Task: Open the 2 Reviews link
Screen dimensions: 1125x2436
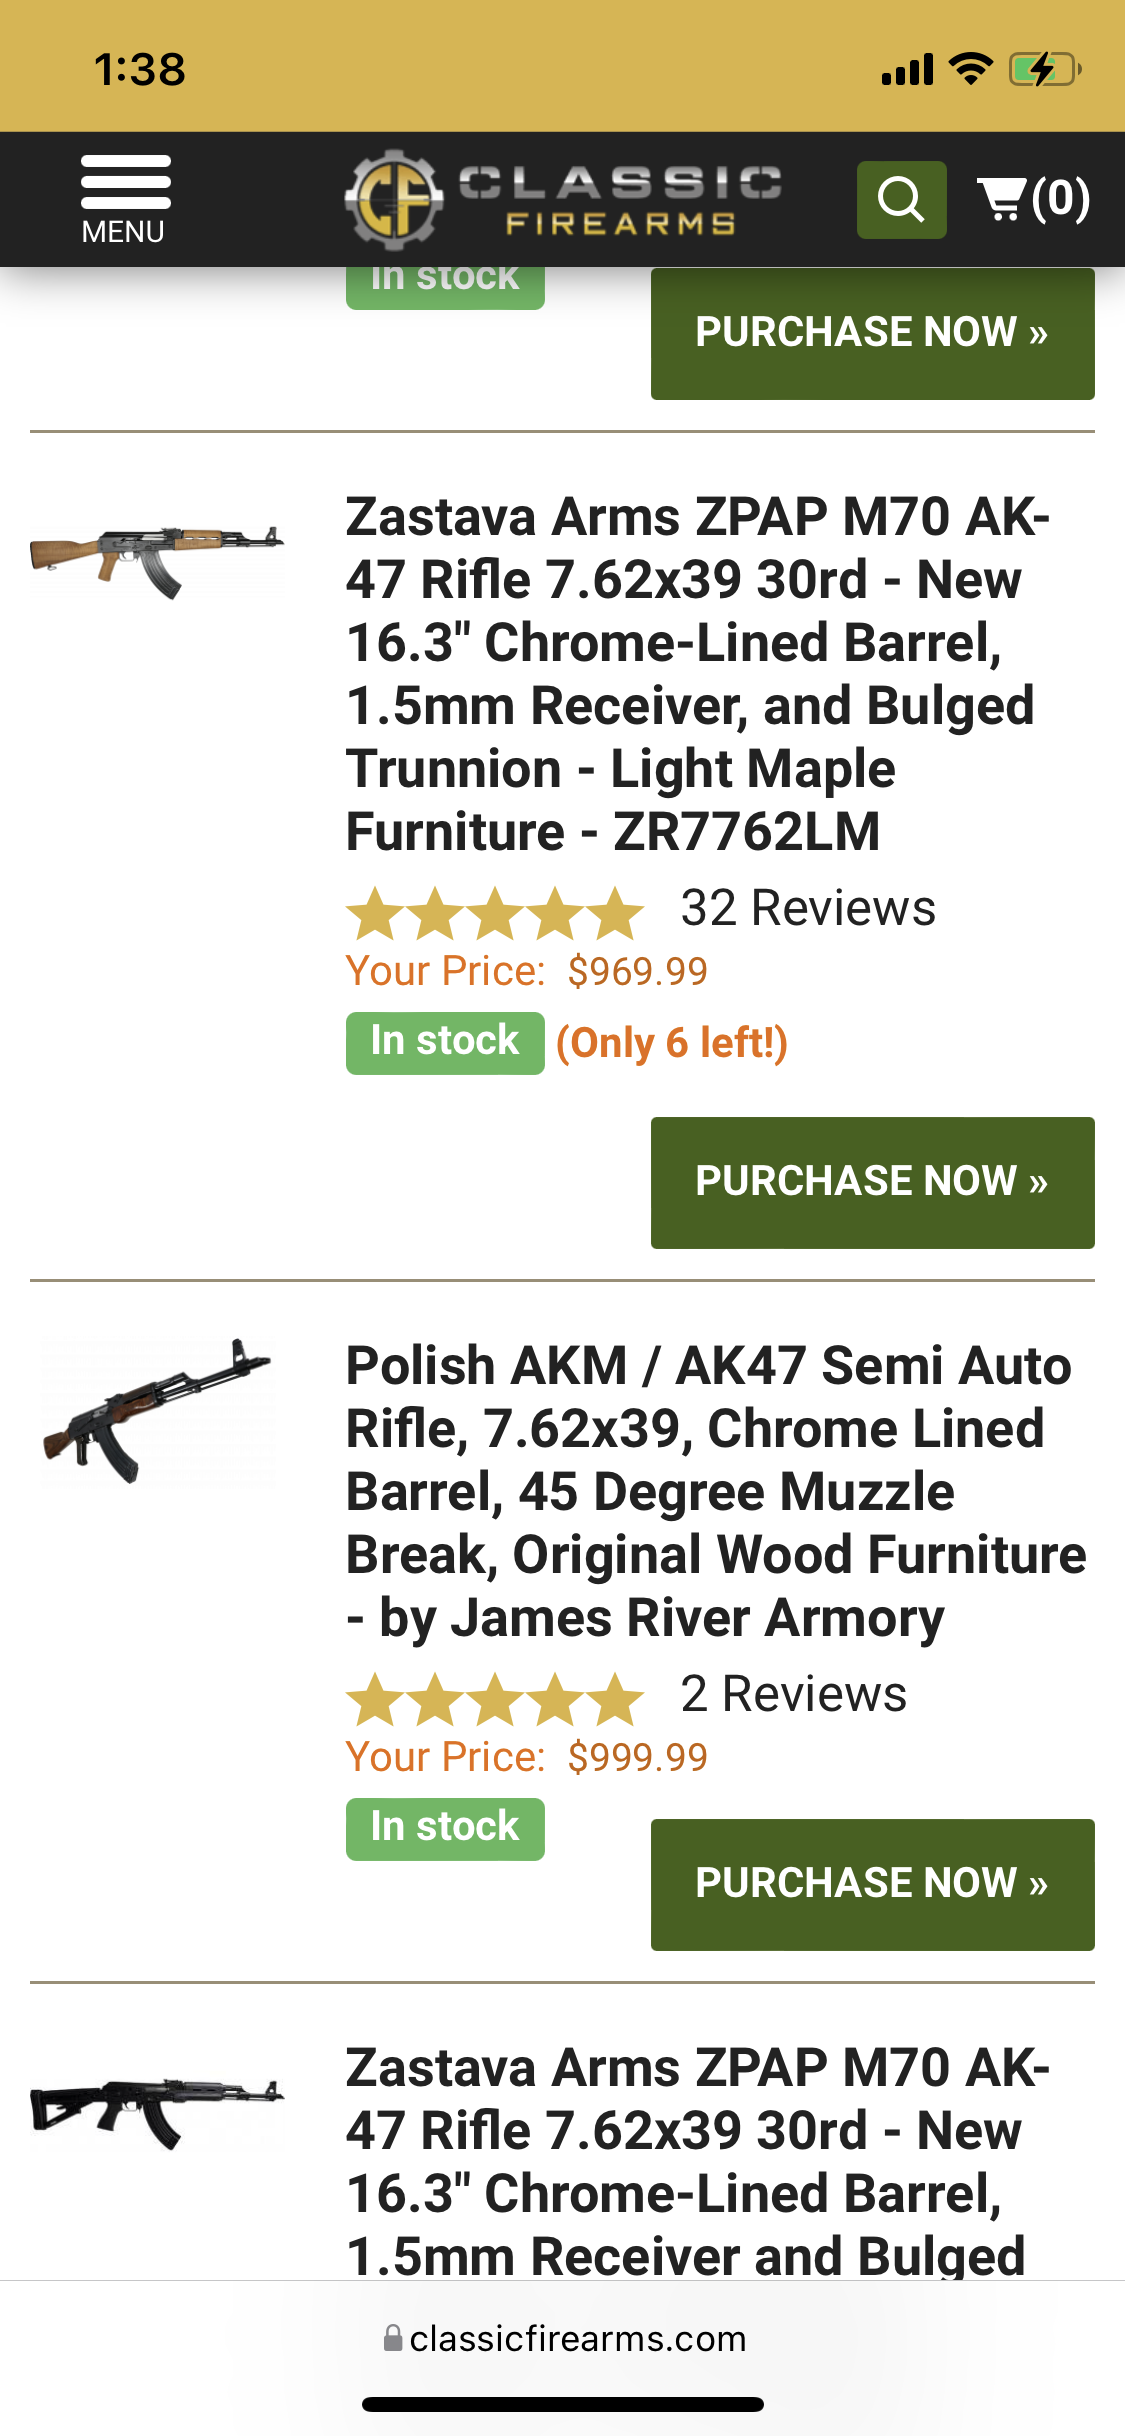Action: (x=793, y=1694)
